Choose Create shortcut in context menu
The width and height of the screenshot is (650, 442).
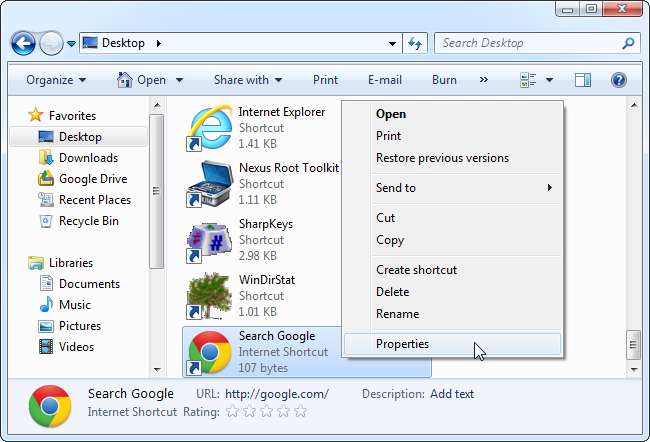(x=452, y=270)
